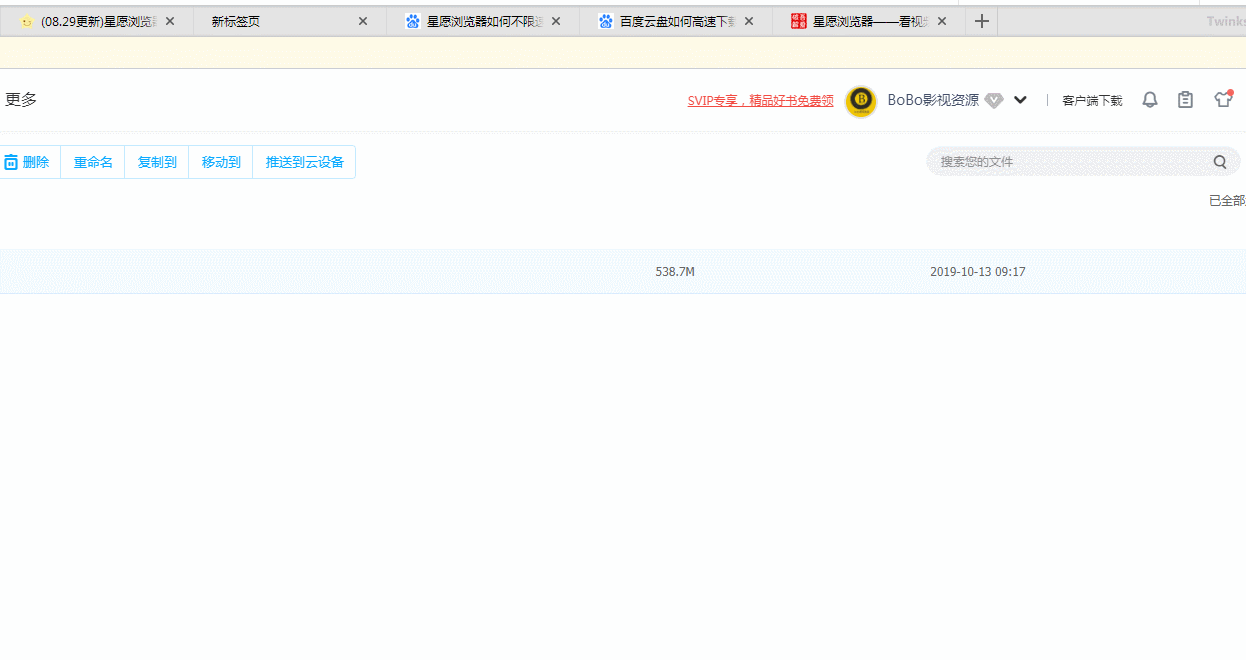The width and height of the screenshot is (1246, 660).
Task: Click the 客户端下载 link
Action: point(1092,101)
